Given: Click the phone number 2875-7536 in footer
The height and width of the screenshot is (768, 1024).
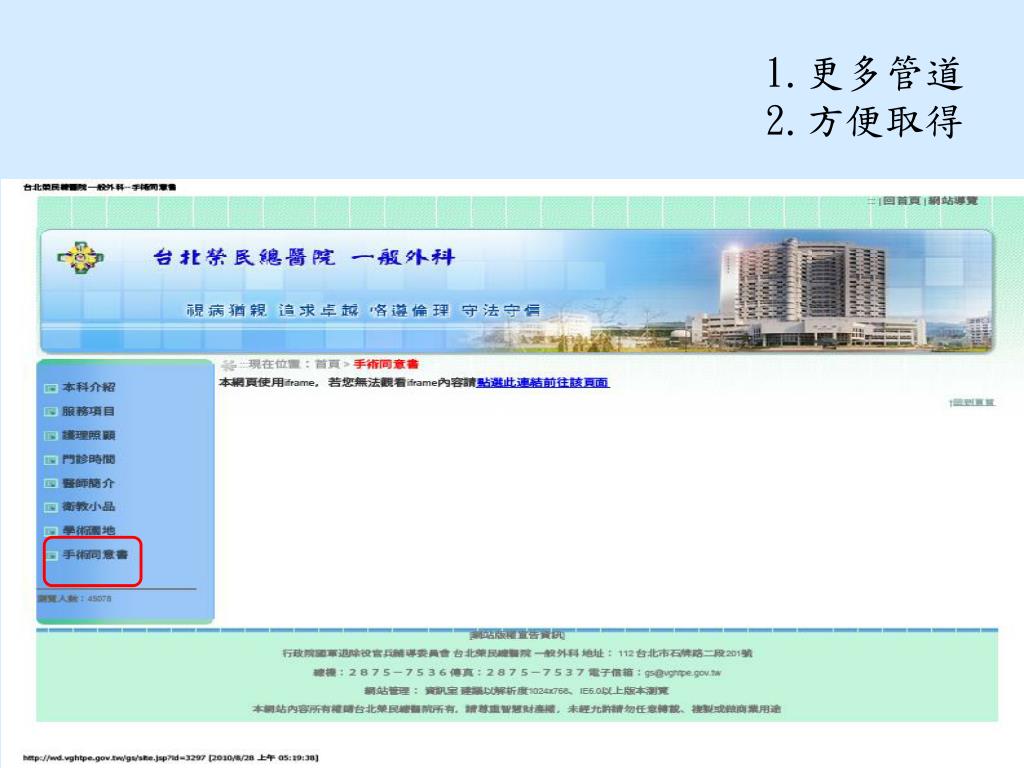Looking at the screenshot, I should [398, 673].
